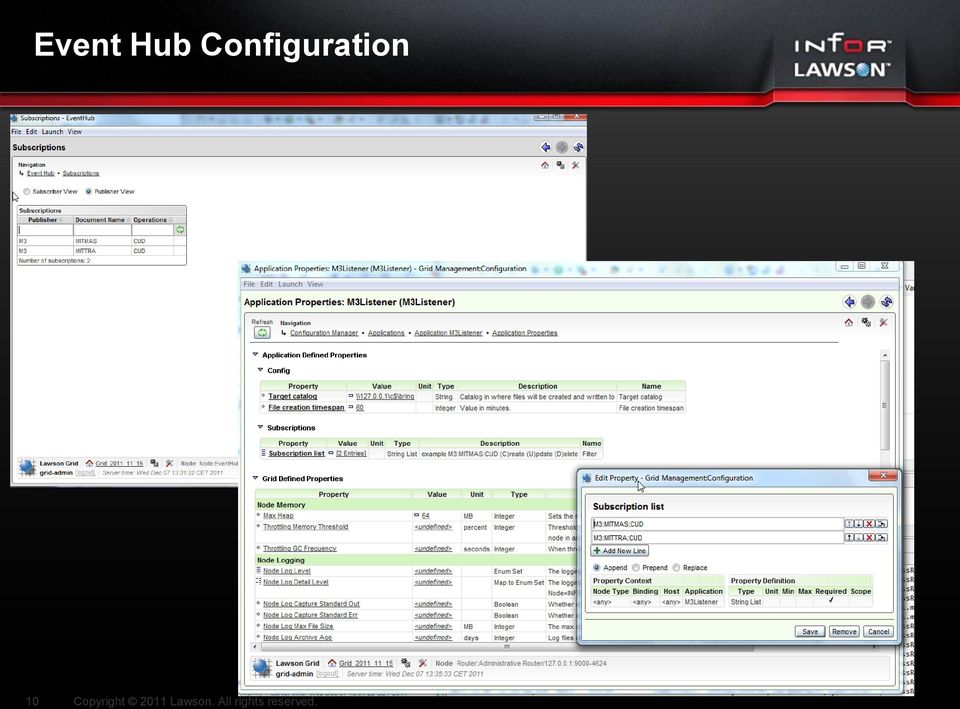This screenshot has height=709, width=960.
Task: Select the Prepend option
Action: [x=636, y=568]
